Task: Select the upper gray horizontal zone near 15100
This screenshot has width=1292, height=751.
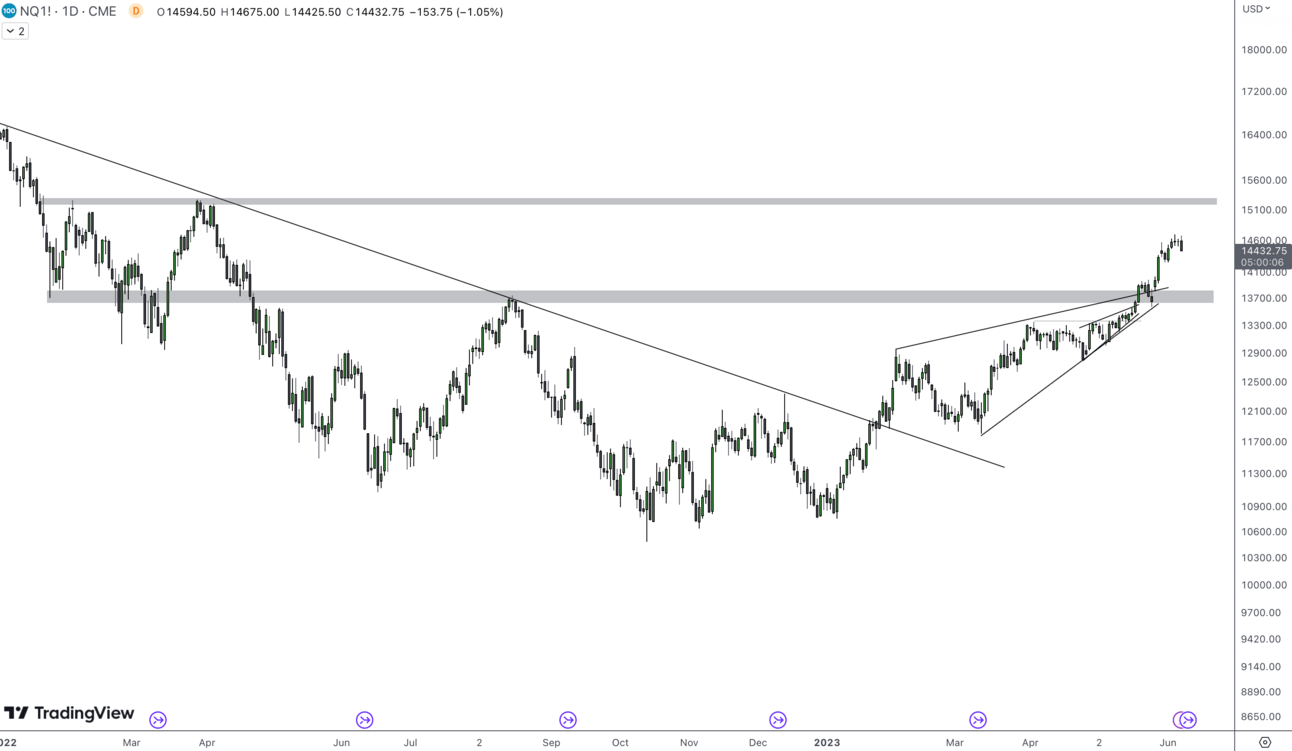Action: pos(630,201)
